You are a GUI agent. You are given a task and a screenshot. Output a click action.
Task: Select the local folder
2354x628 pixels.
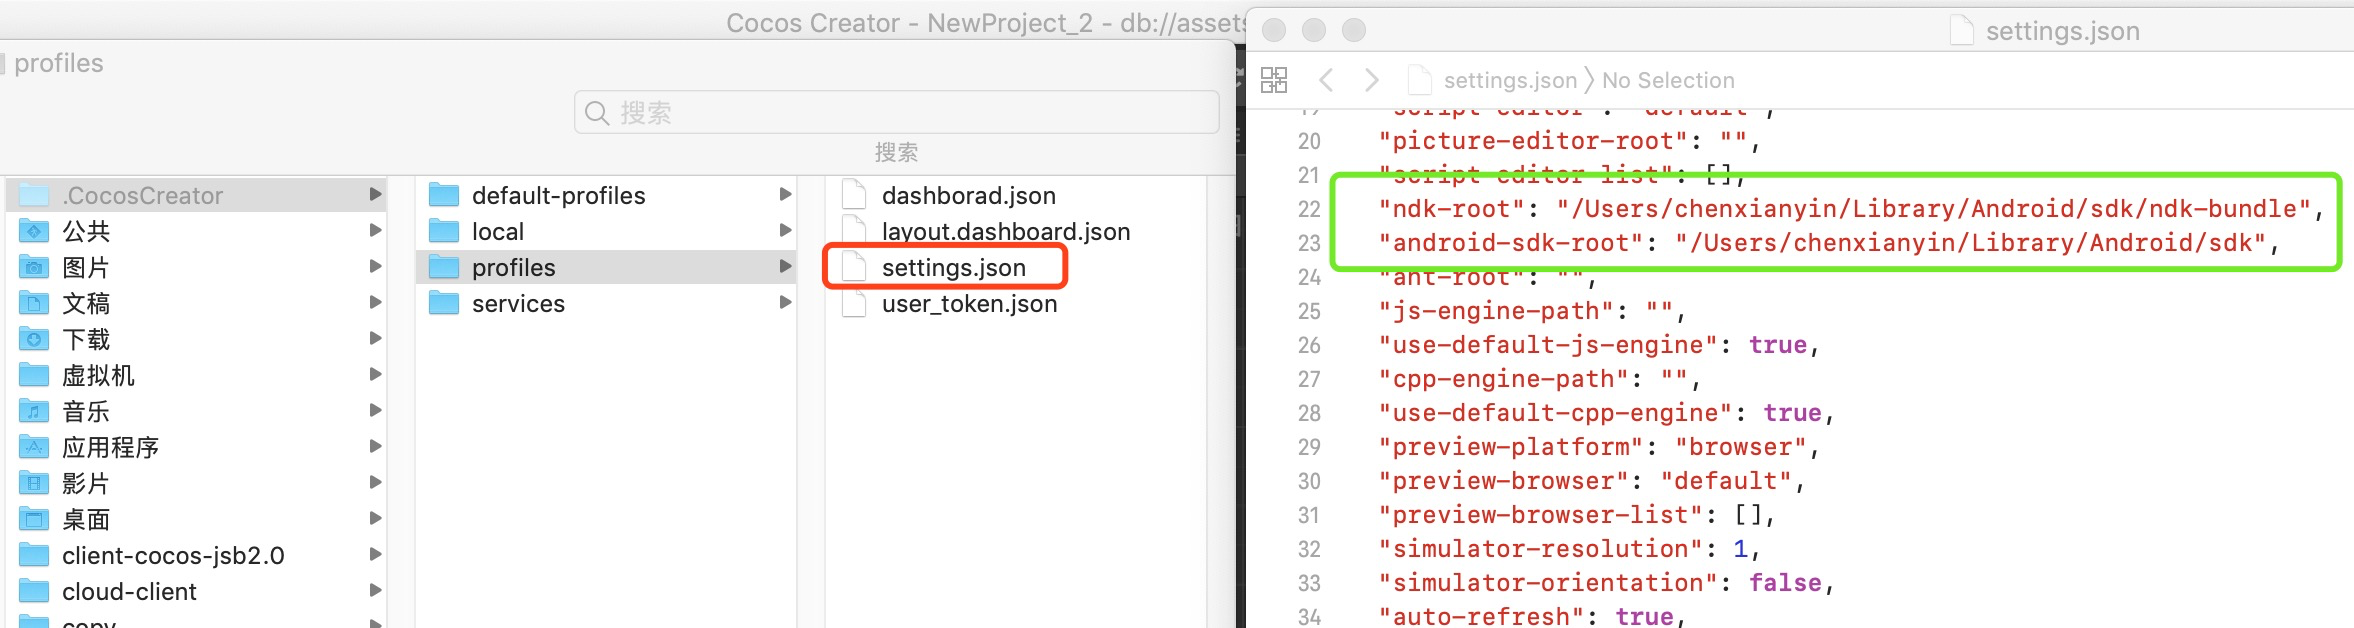tap(498, 232)
